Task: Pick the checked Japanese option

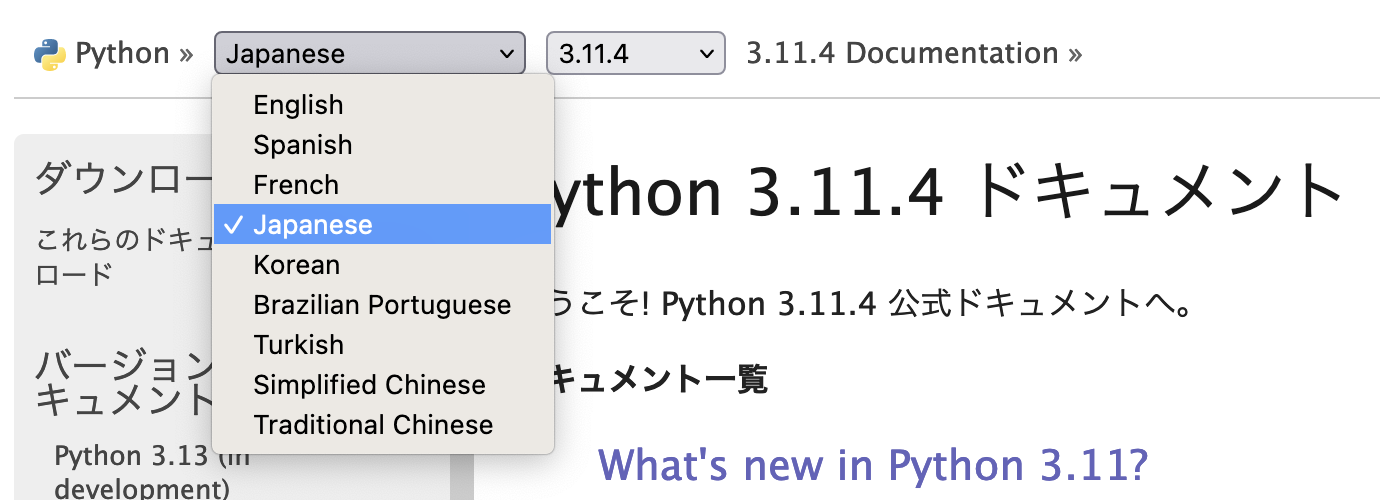Action: pyautogui.click(x=312, y=225)
